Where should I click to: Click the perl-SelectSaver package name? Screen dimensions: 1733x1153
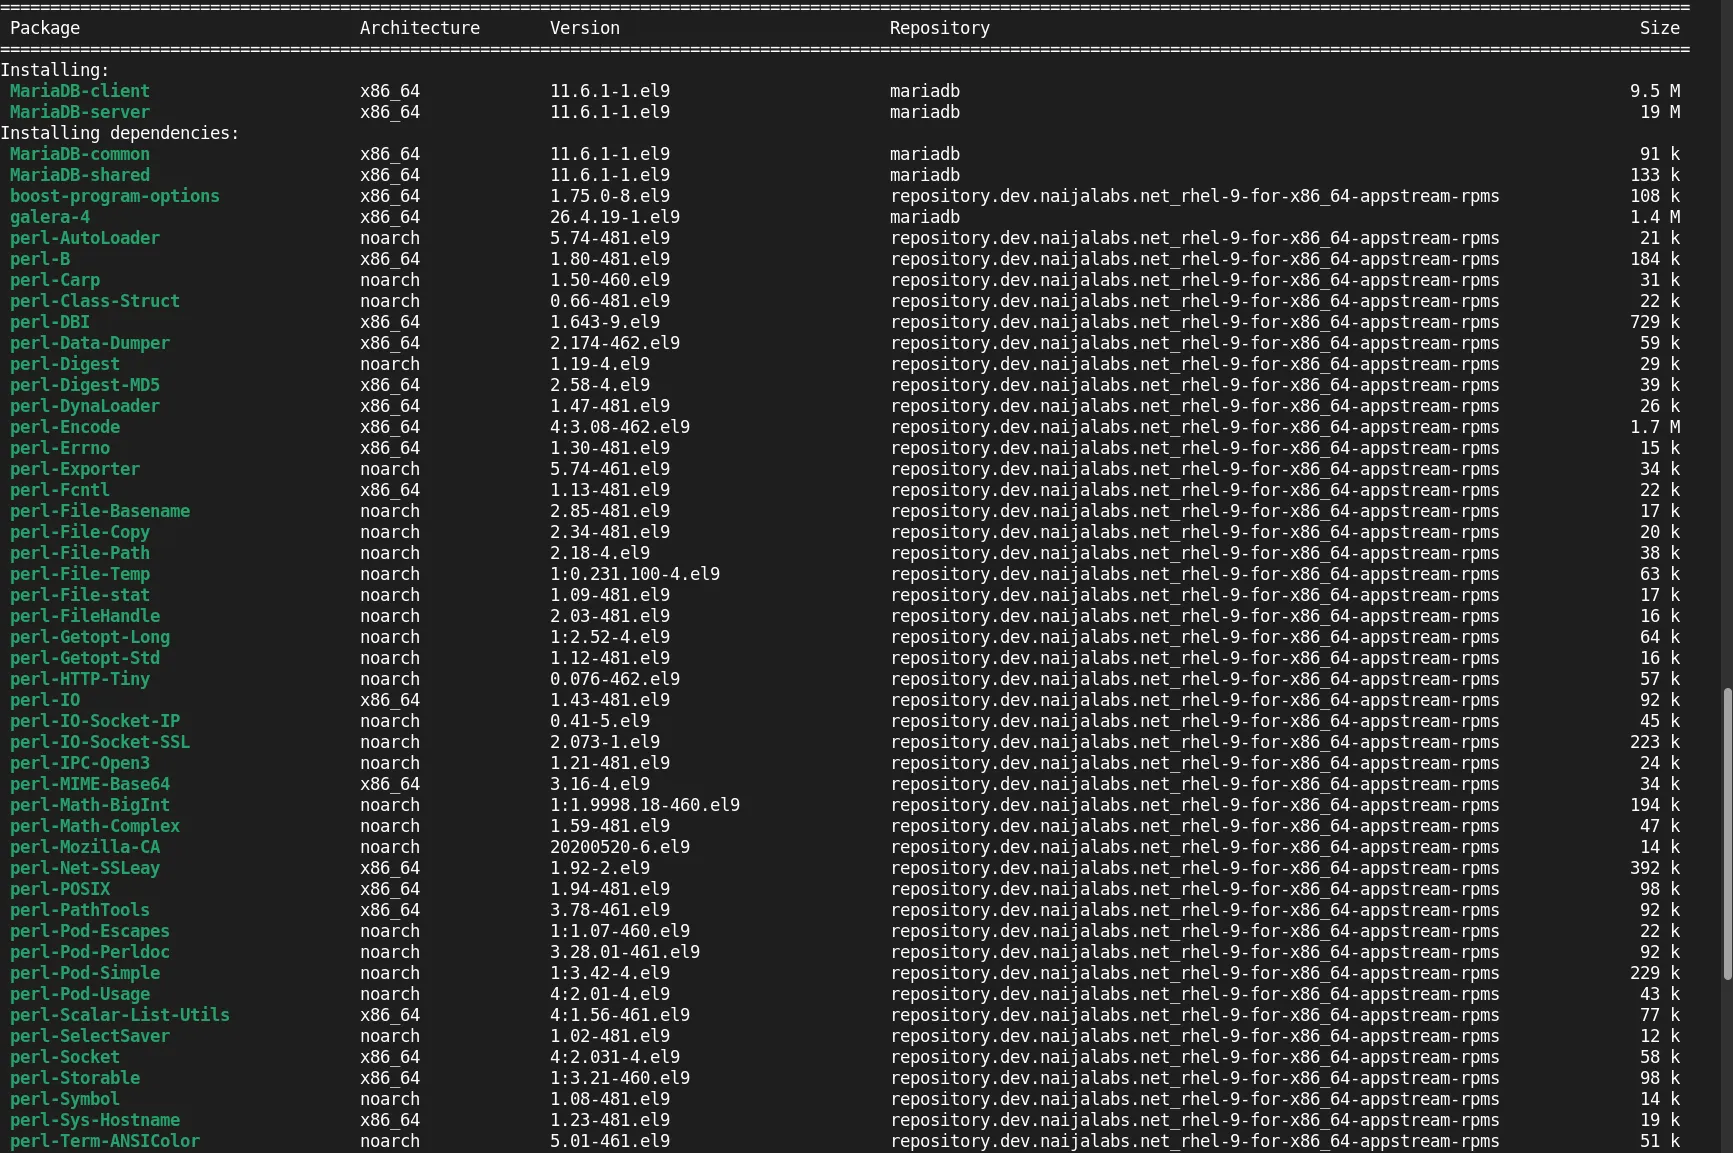(90, 1036)
